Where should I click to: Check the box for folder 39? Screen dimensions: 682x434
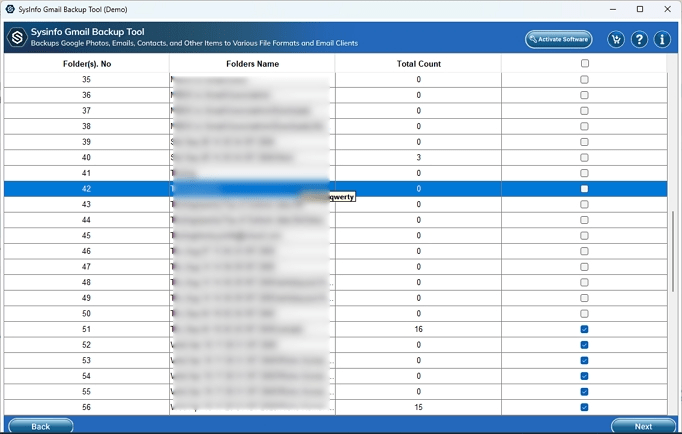[x=584, y=142]
